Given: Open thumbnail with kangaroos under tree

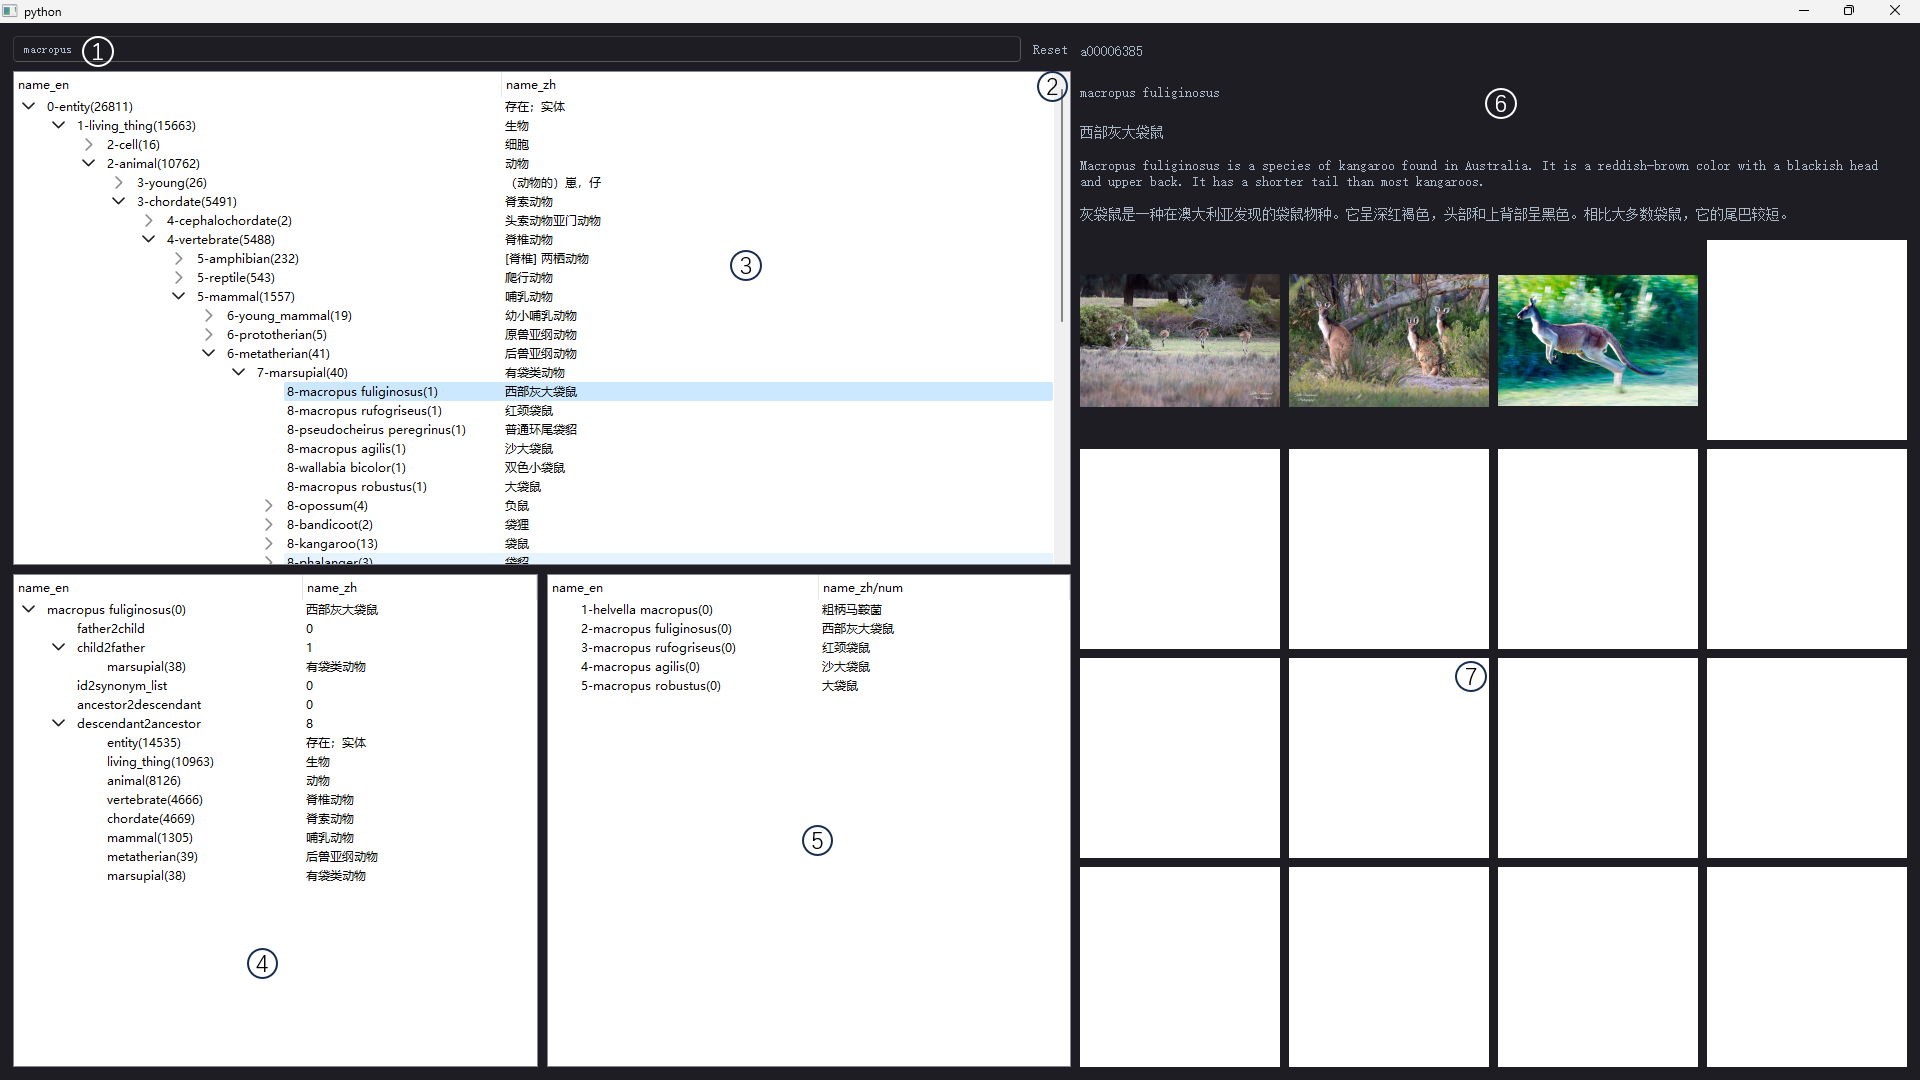Looking at the screenshot, I should 1388,340.
